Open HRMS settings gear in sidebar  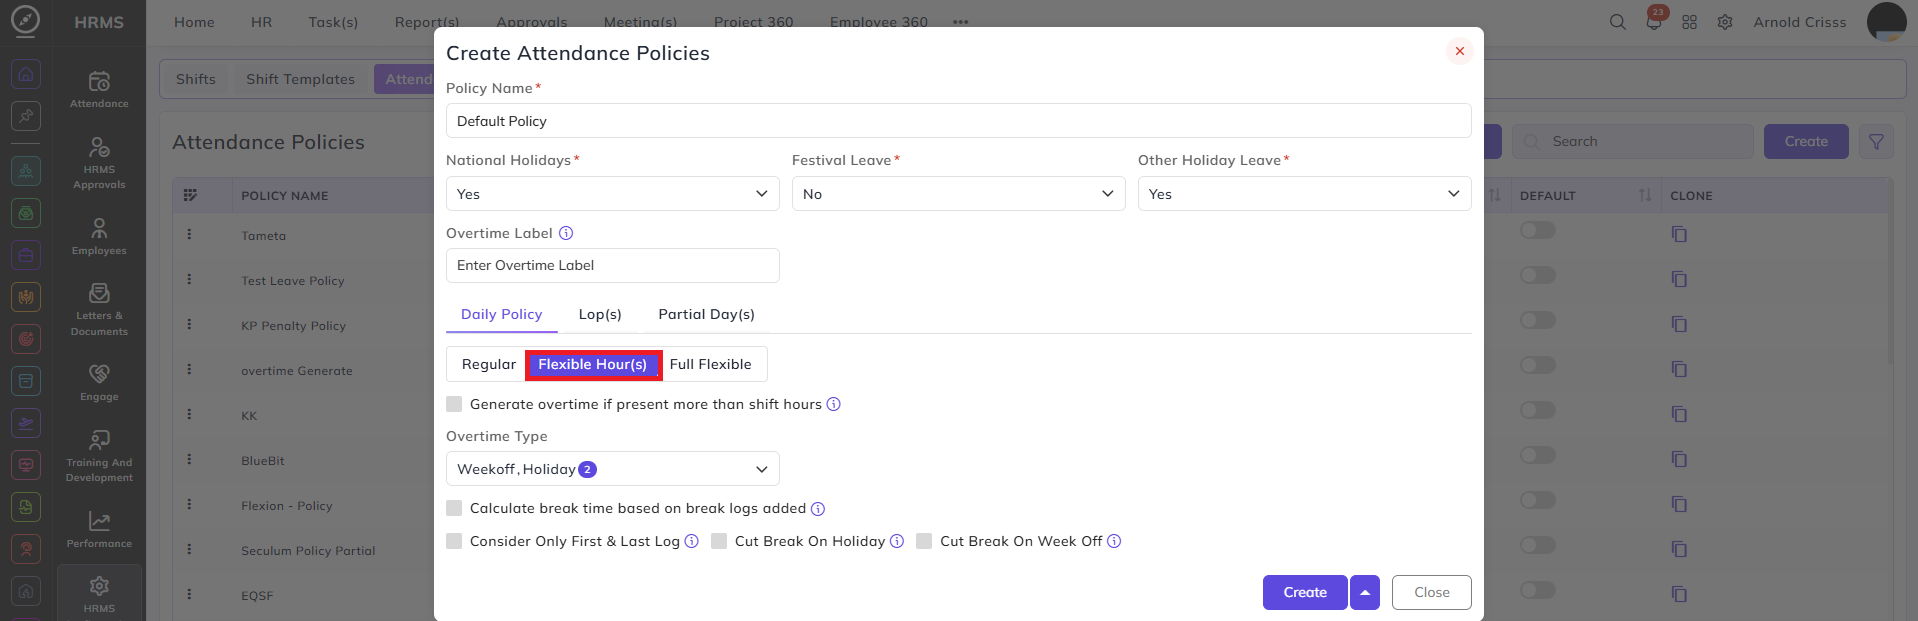pyautogui.click(x=99, y=593)
